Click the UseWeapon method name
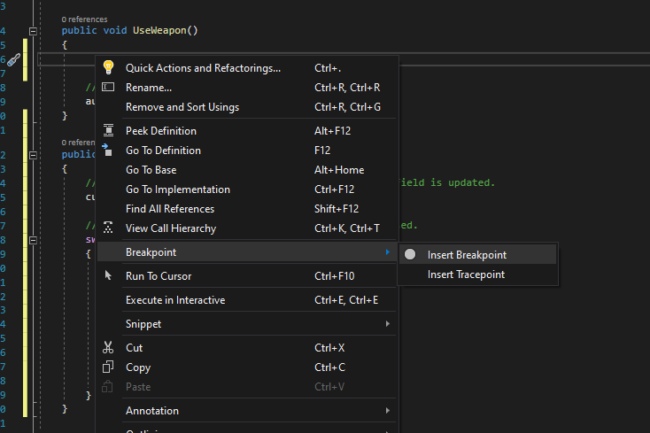Image resolution: width=650 pixels, height=433 pixels. tap(160, 30)
